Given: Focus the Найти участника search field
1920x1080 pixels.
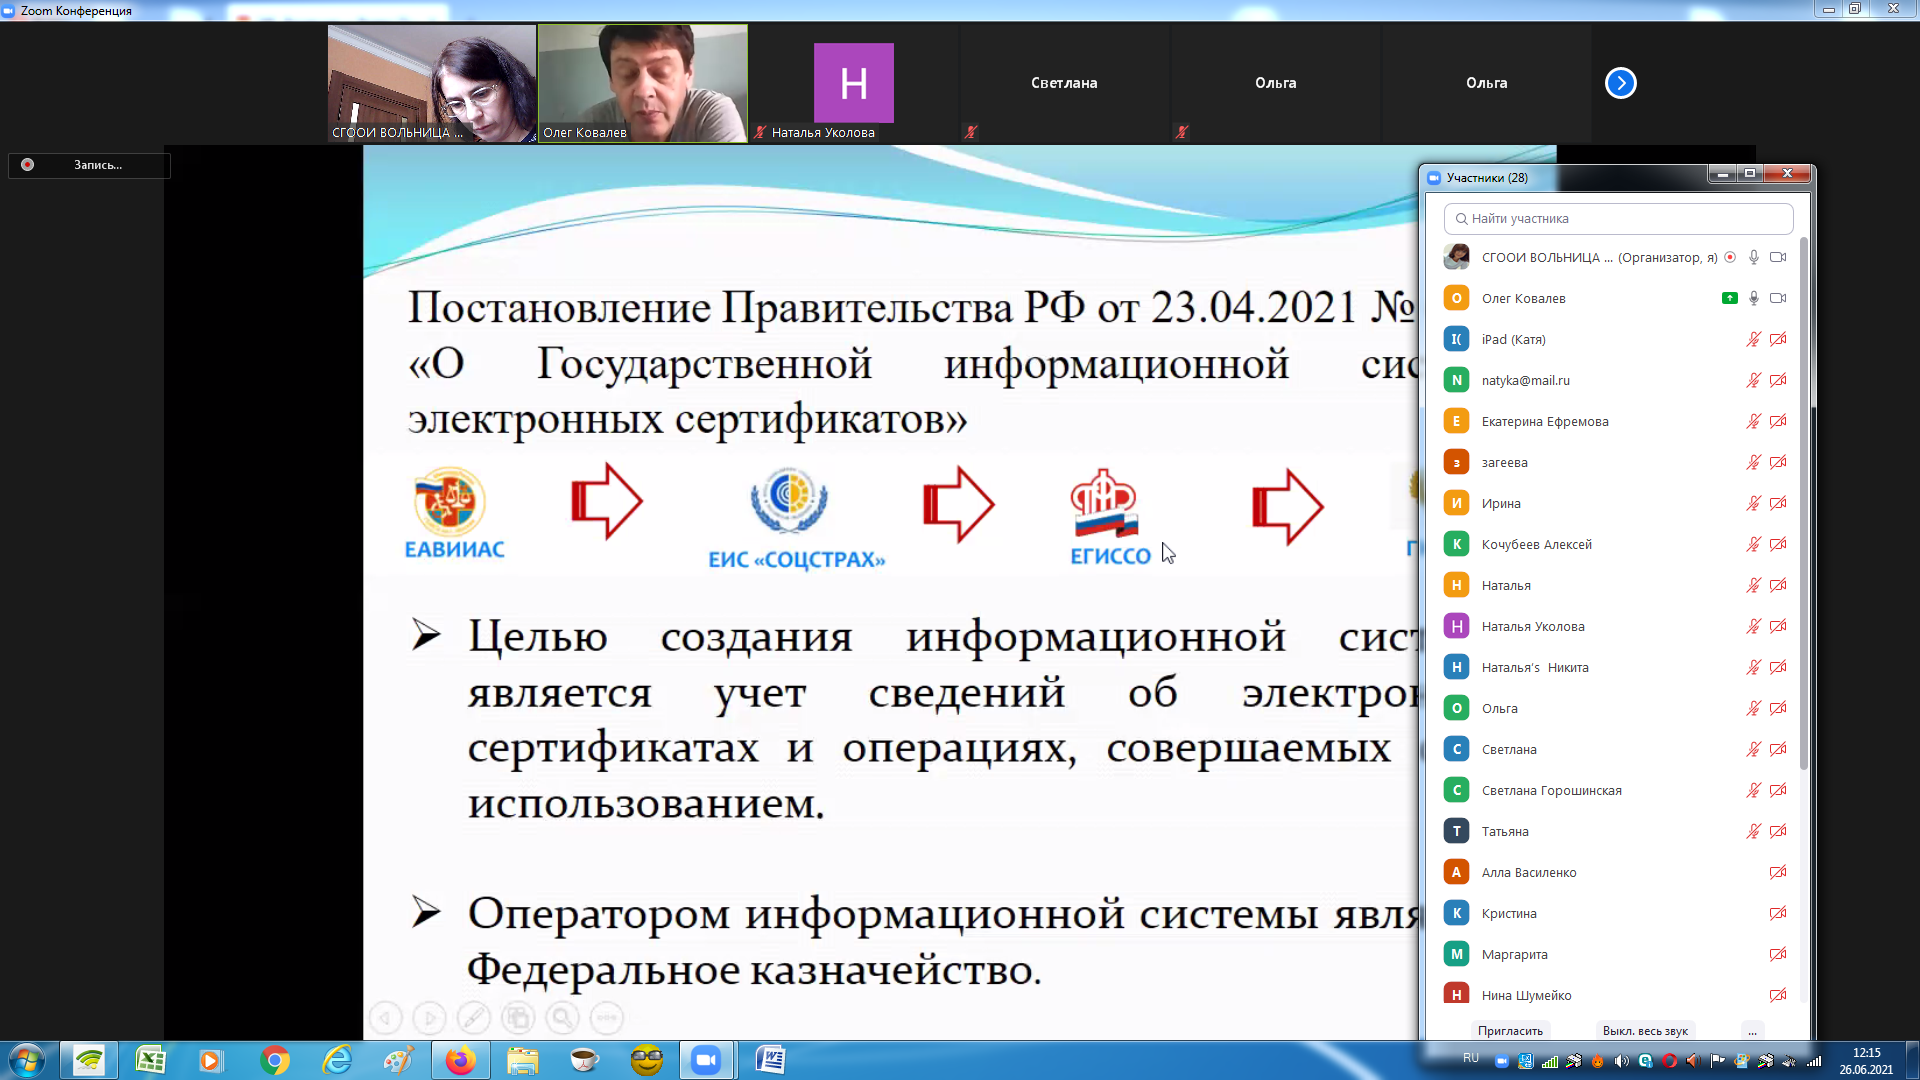Looking at the screenshot, I should click(1618, 219).
